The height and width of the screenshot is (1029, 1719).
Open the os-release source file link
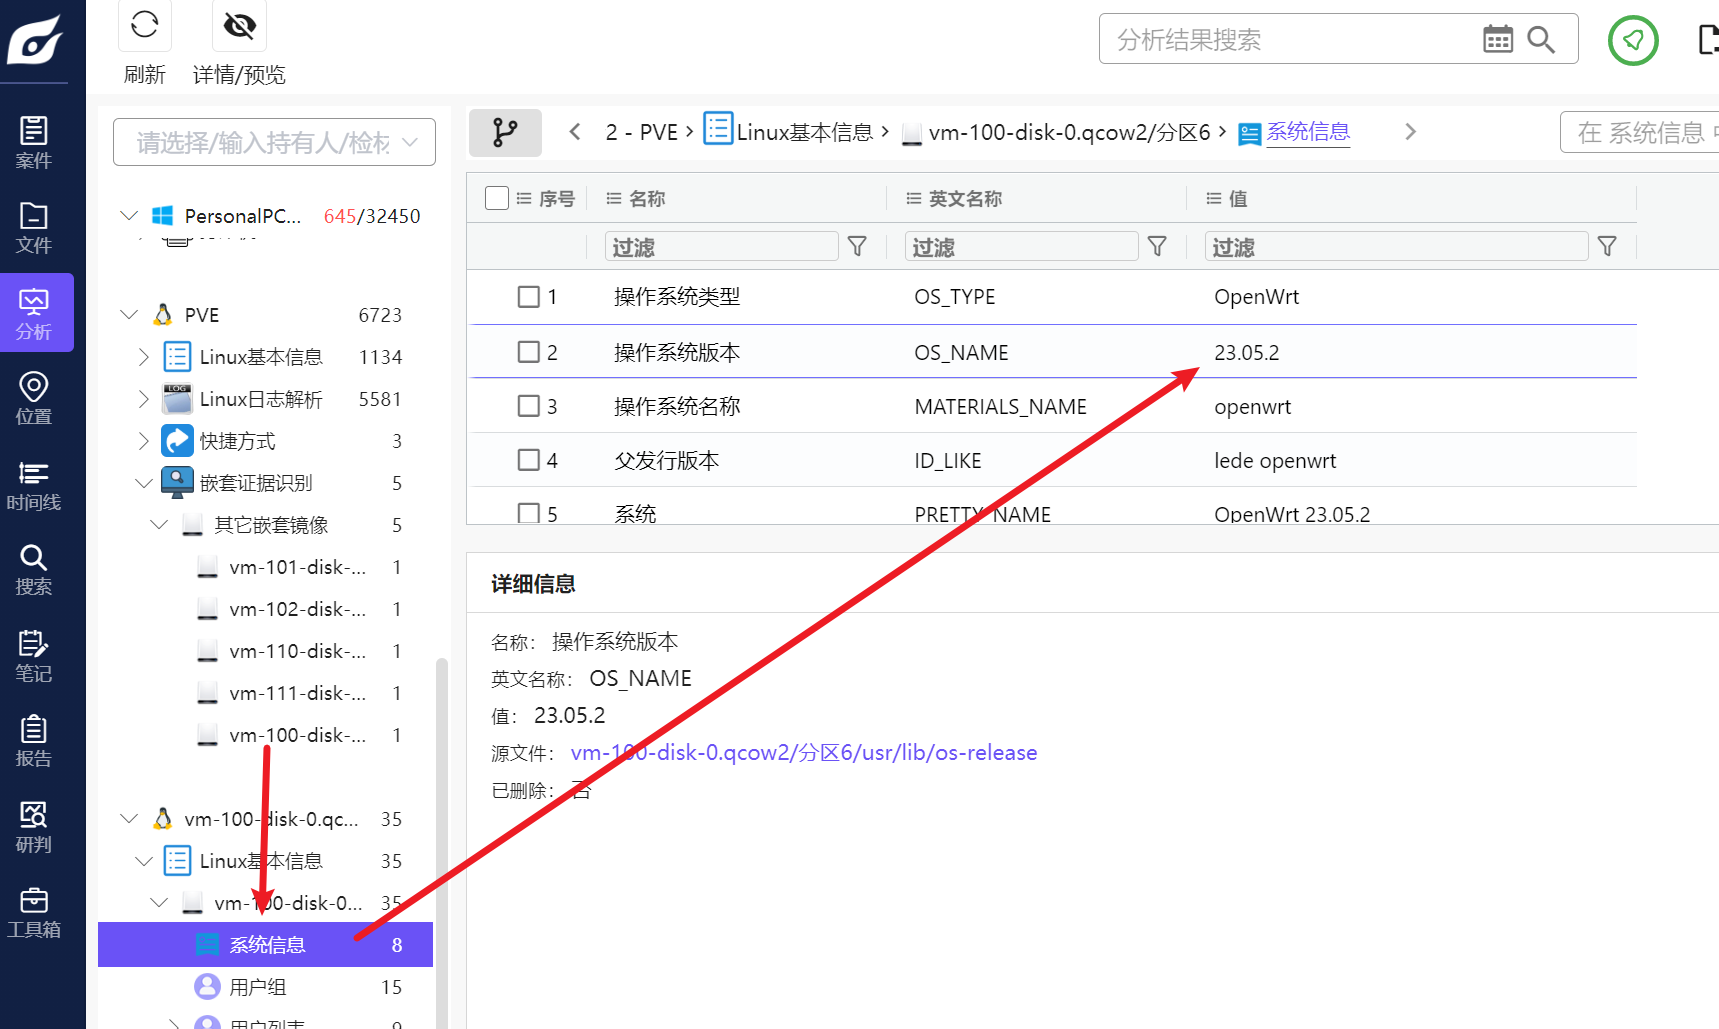point(803,753)
